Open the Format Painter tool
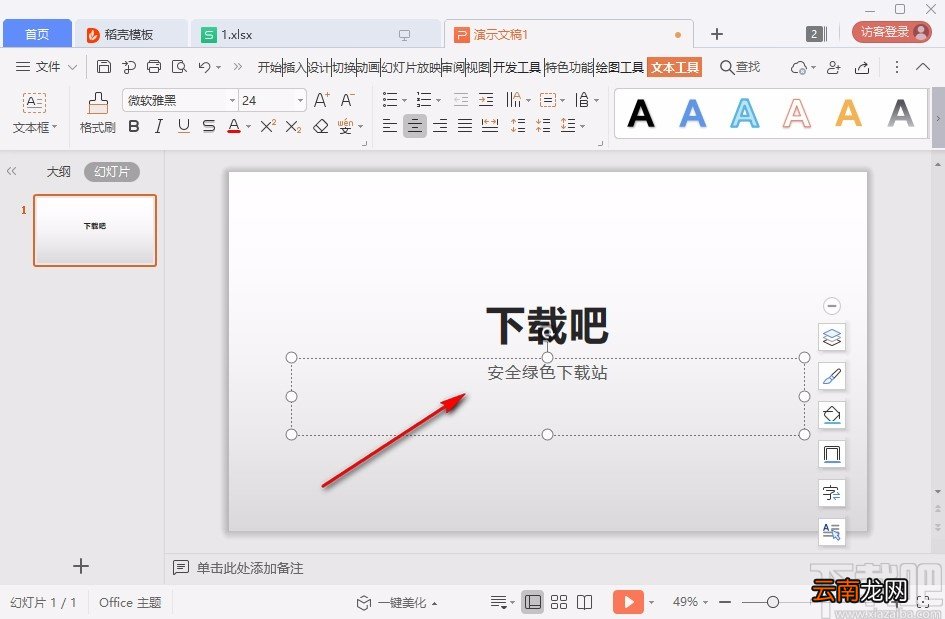945x619 pixels. [x=98, y=112]
